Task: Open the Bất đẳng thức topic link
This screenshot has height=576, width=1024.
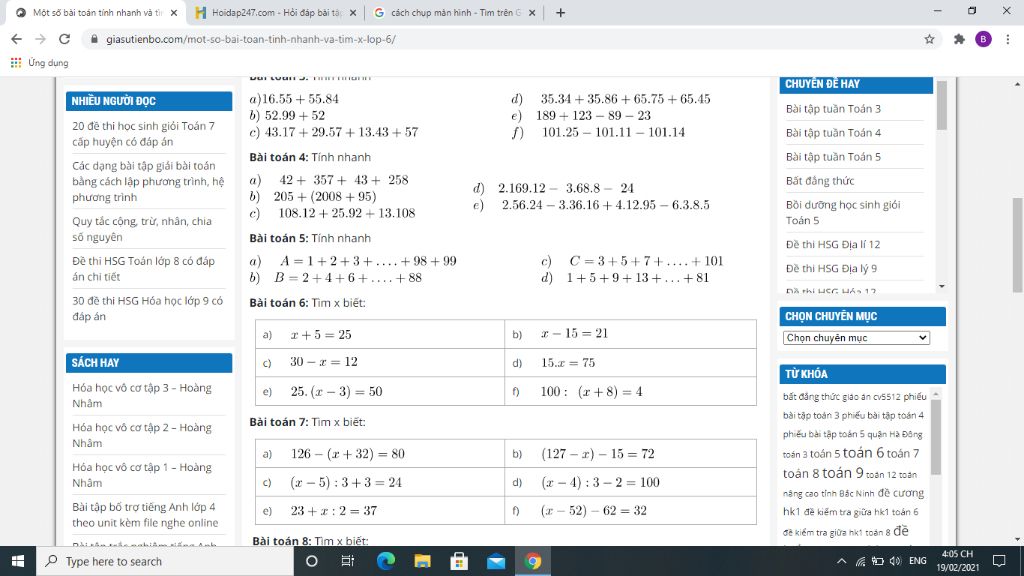Action: click(x=820, y=181)
